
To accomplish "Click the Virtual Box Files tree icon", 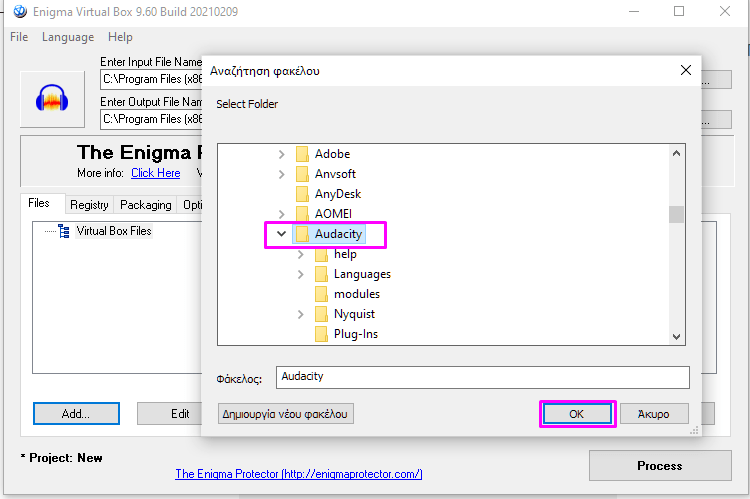I will (64, 231).
